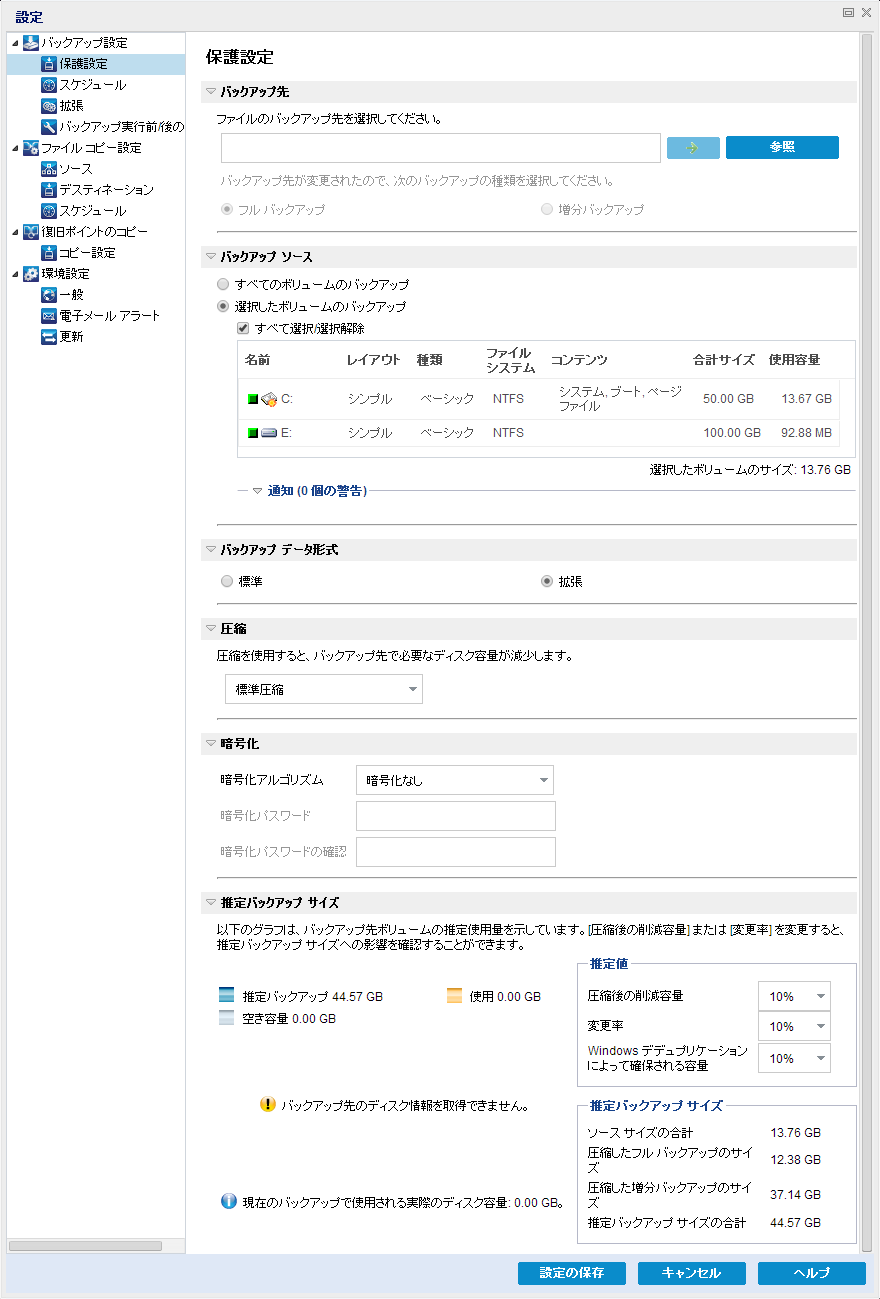Select すべてのボリュームのバックアップ radio button
880x1299 pixels.
pyautogui.click(x=222, y=284)
